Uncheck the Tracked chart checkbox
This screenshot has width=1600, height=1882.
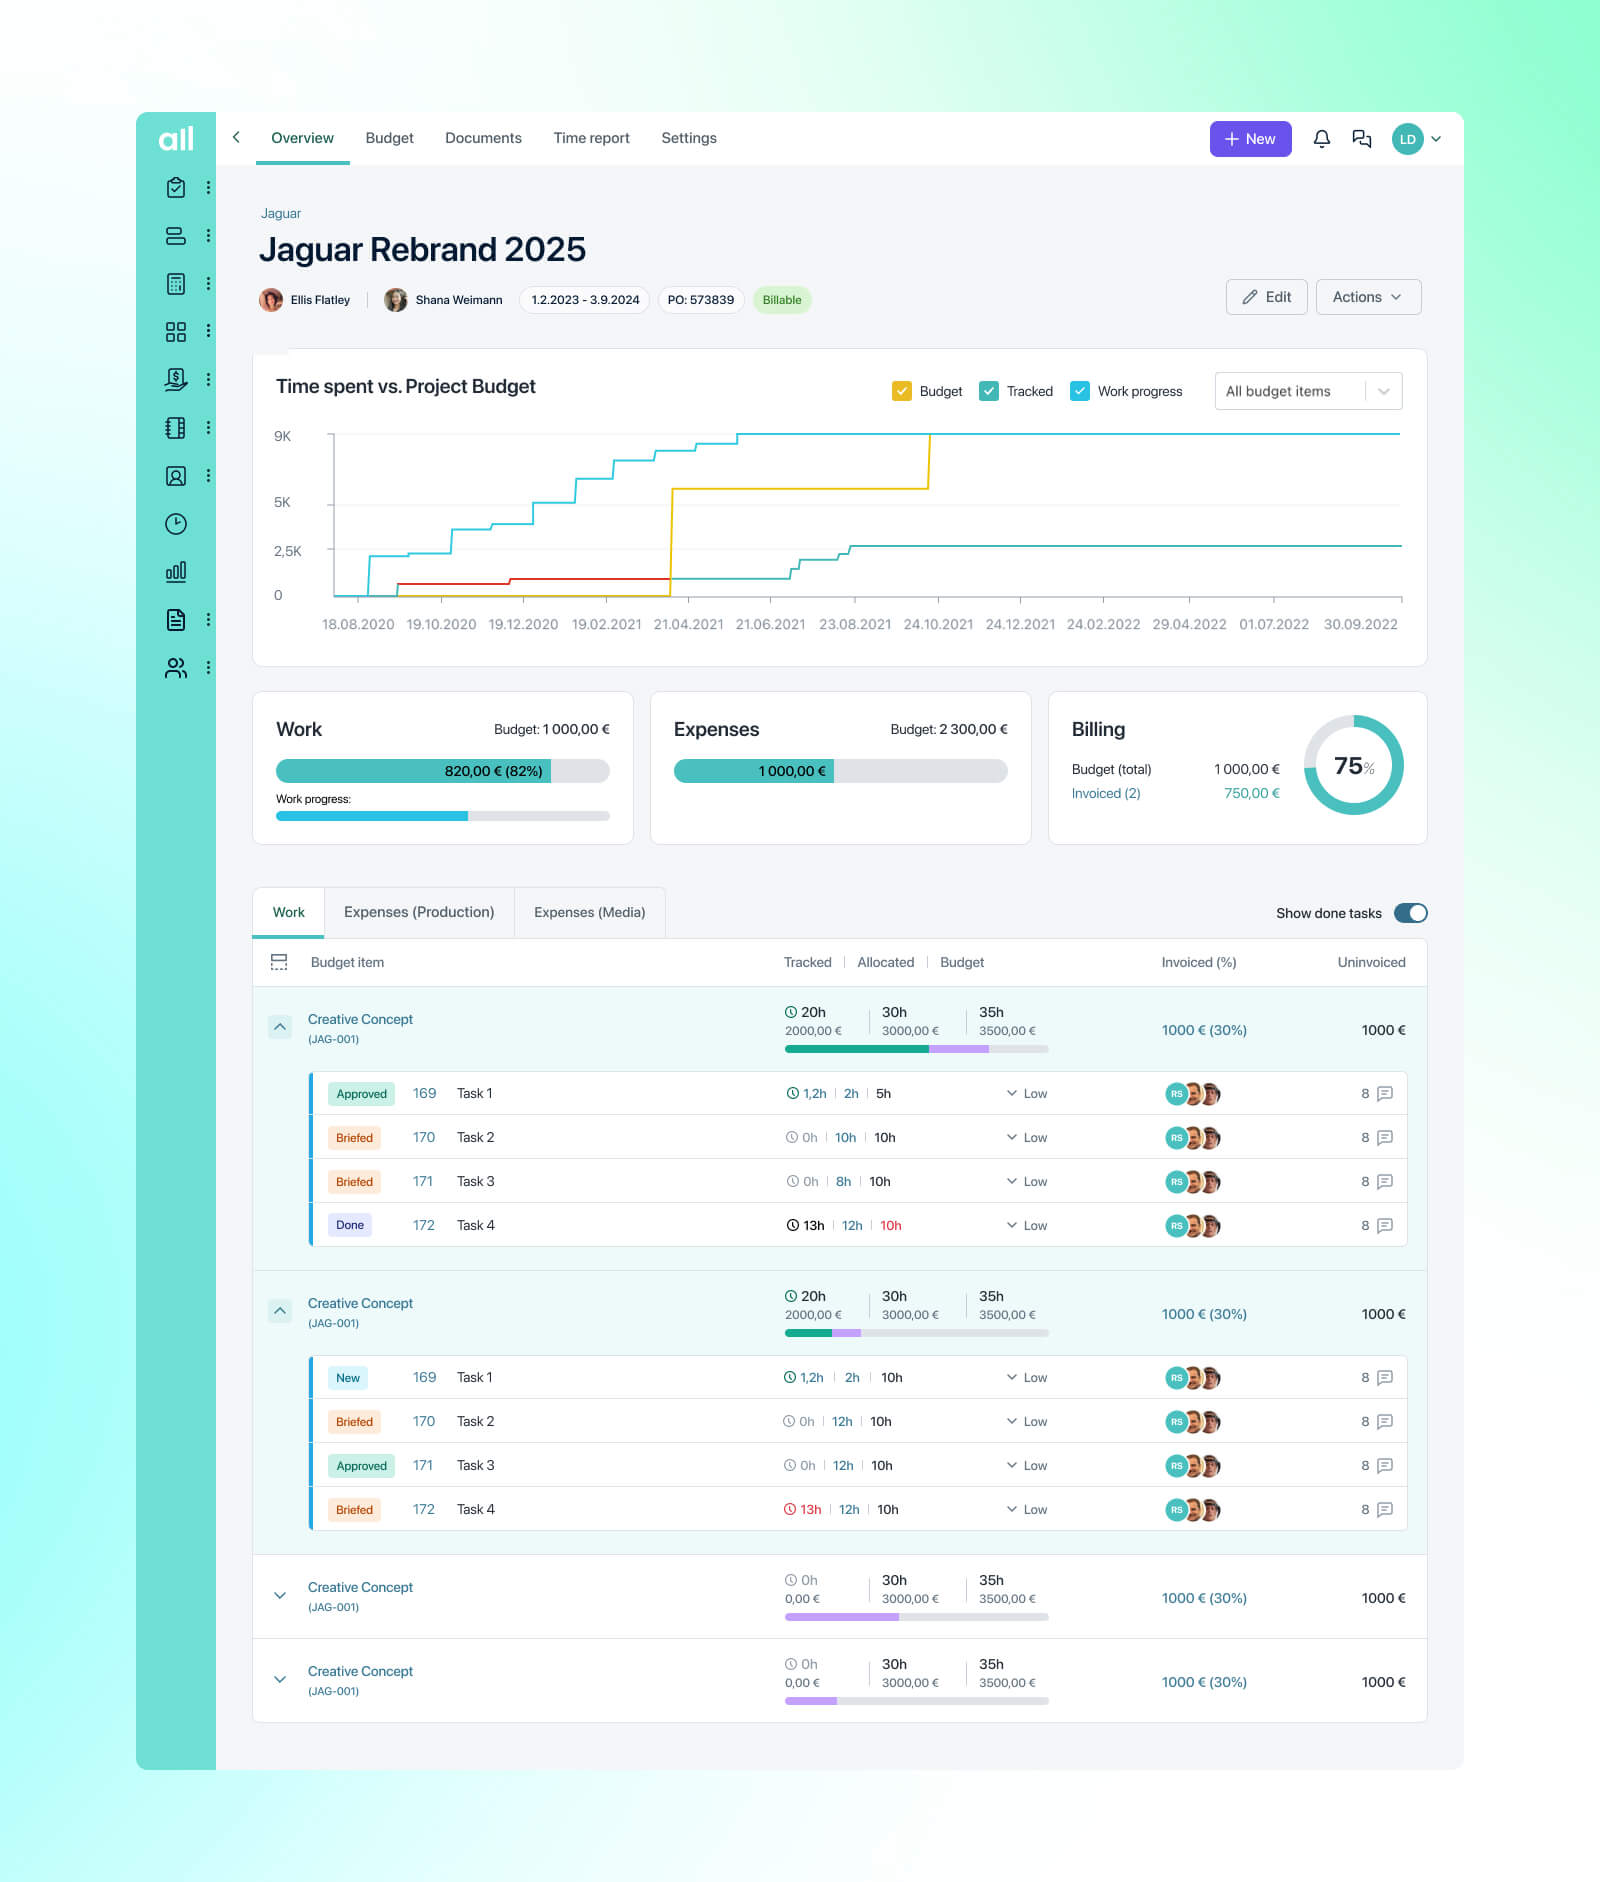click(x=988, y=391)
